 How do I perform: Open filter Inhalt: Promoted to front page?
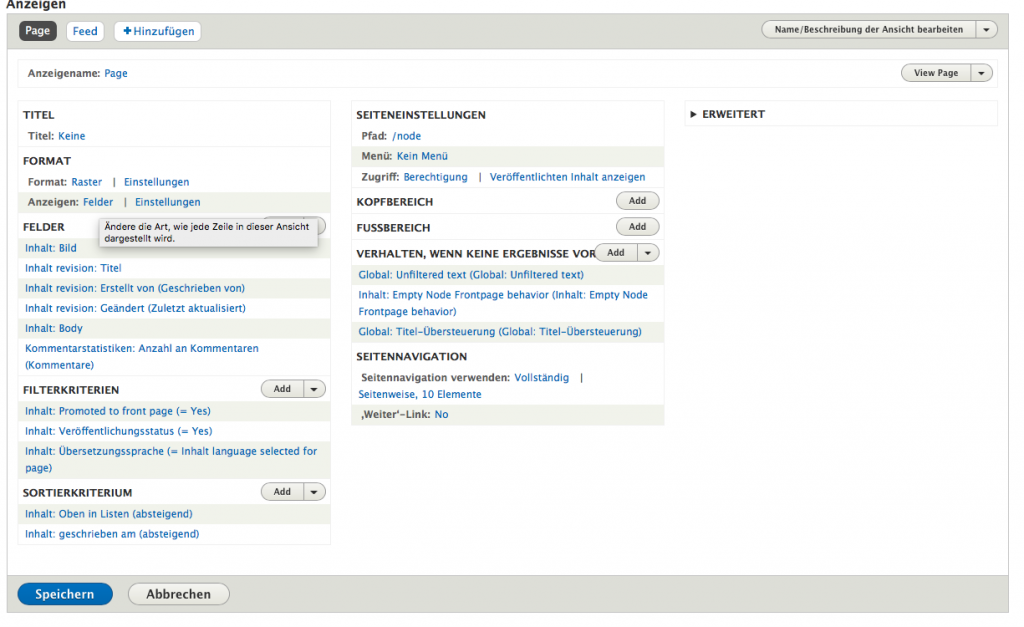[x=117, y=411]
